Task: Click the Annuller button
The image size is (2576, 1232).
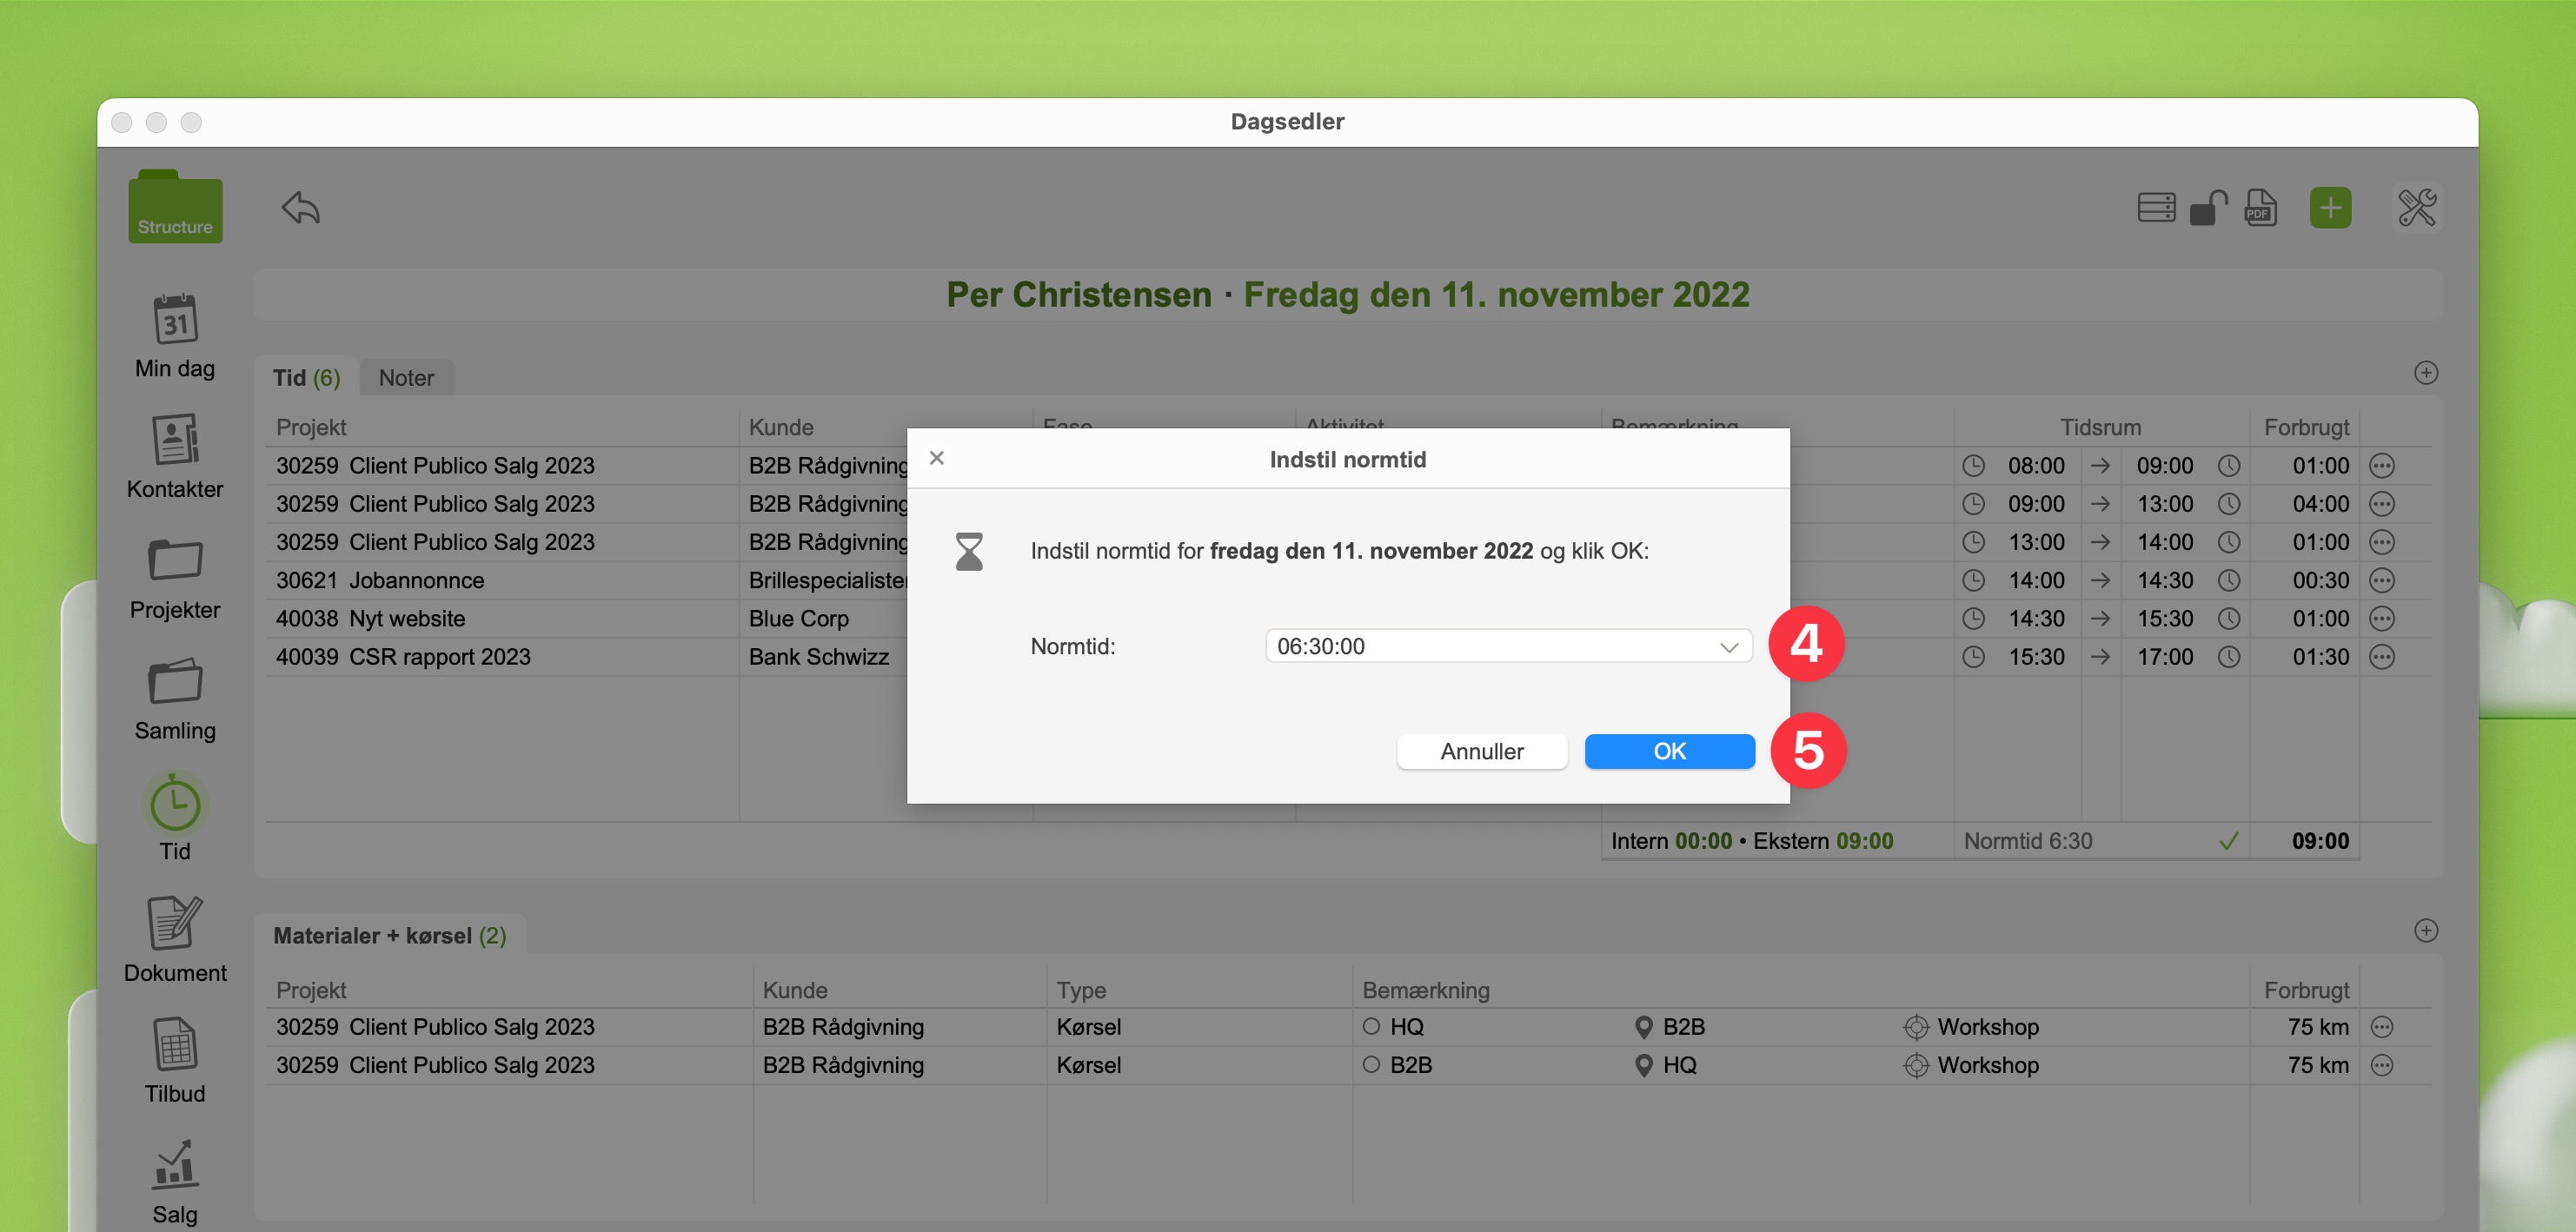Action: pyautogui.click(x=1481, y=751)
